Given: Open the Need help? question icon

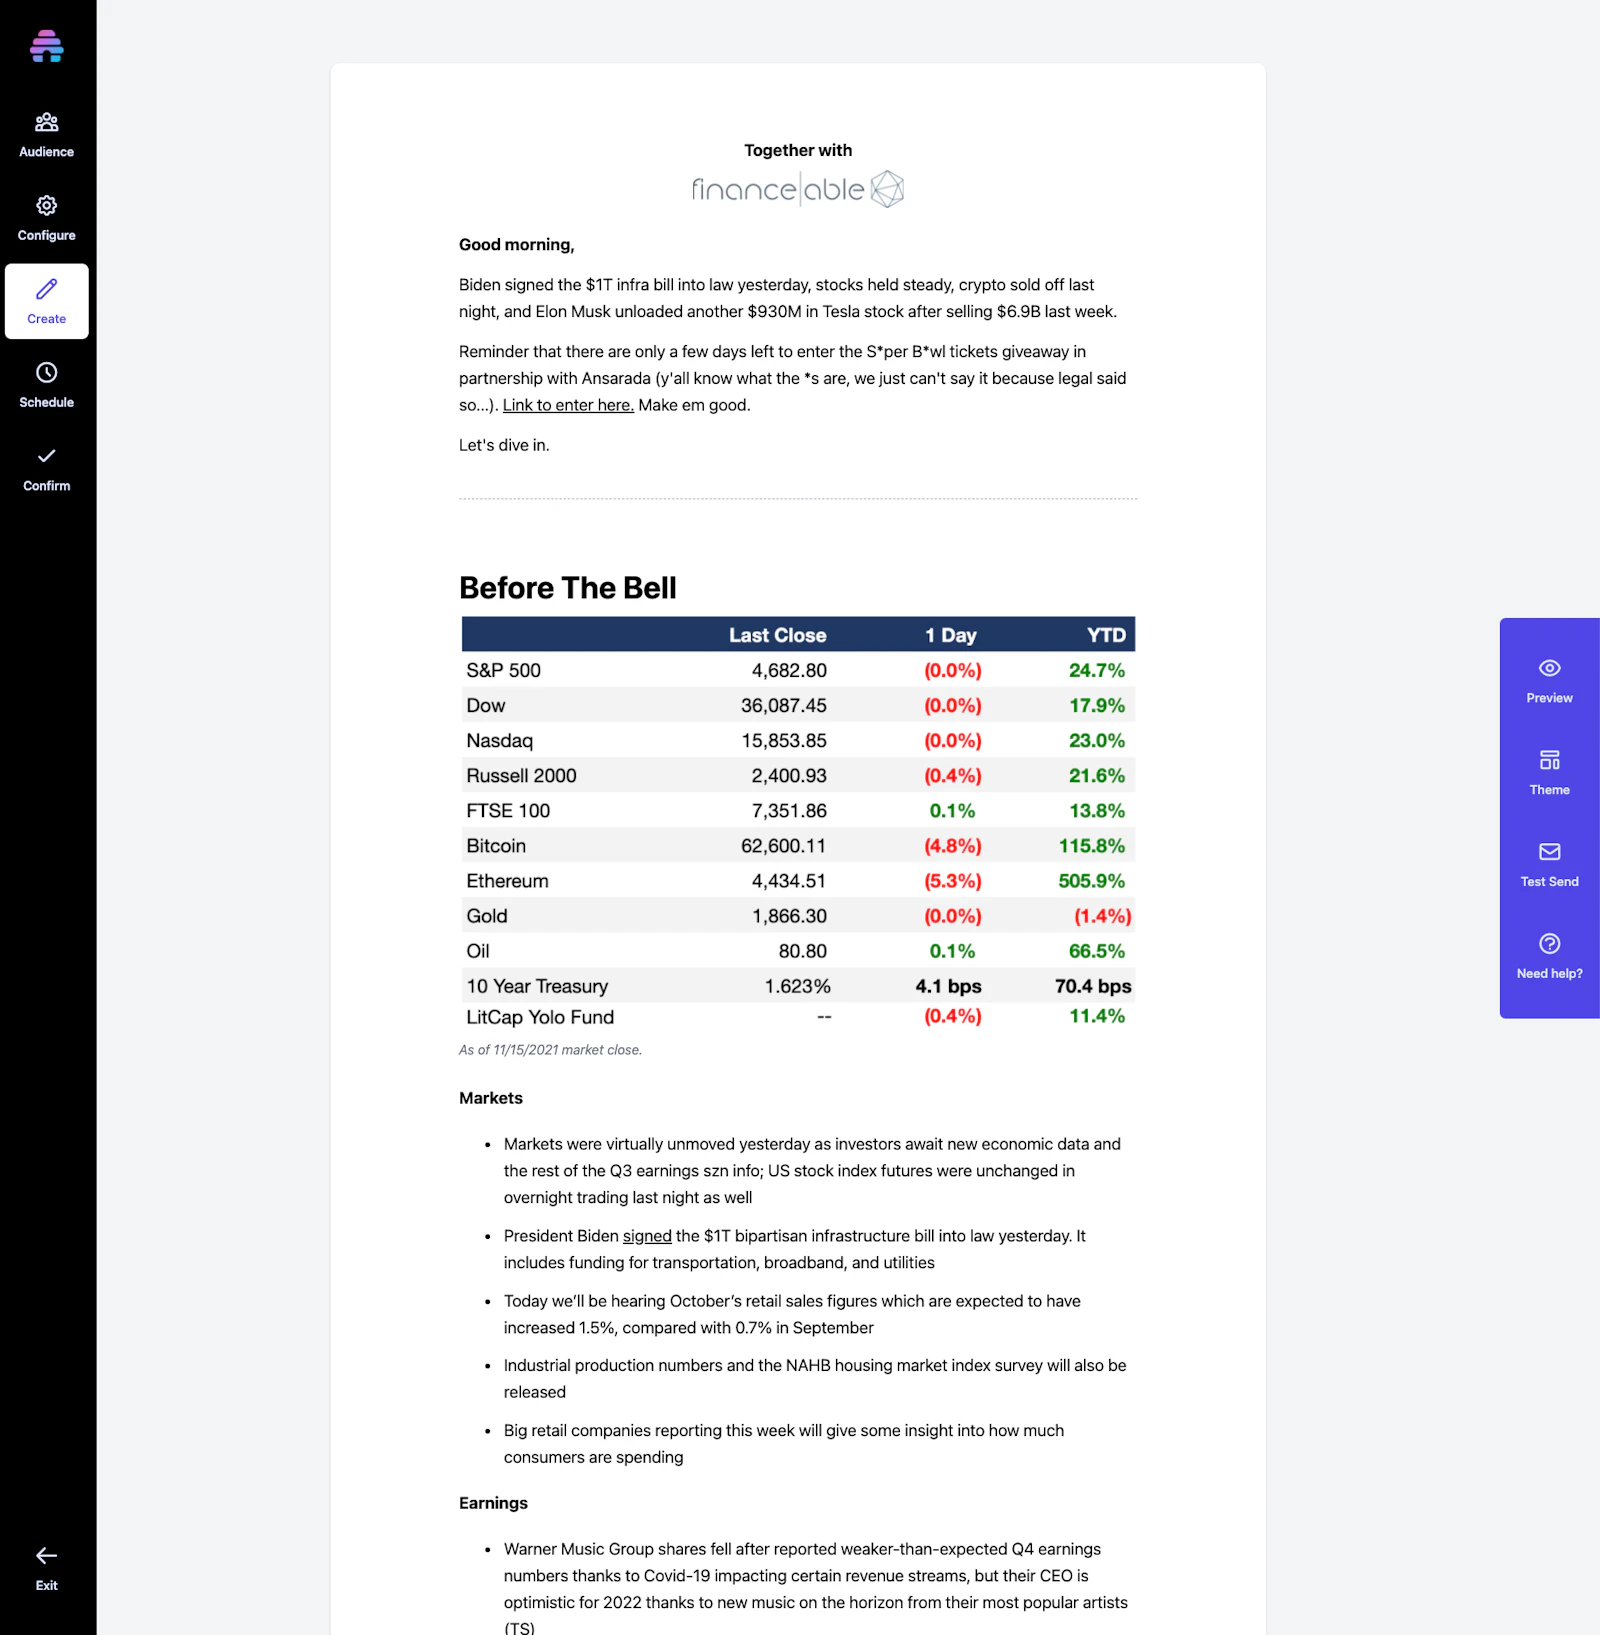Looking at the screenshot, I should pyautogui.click(x=1549, y=956).
